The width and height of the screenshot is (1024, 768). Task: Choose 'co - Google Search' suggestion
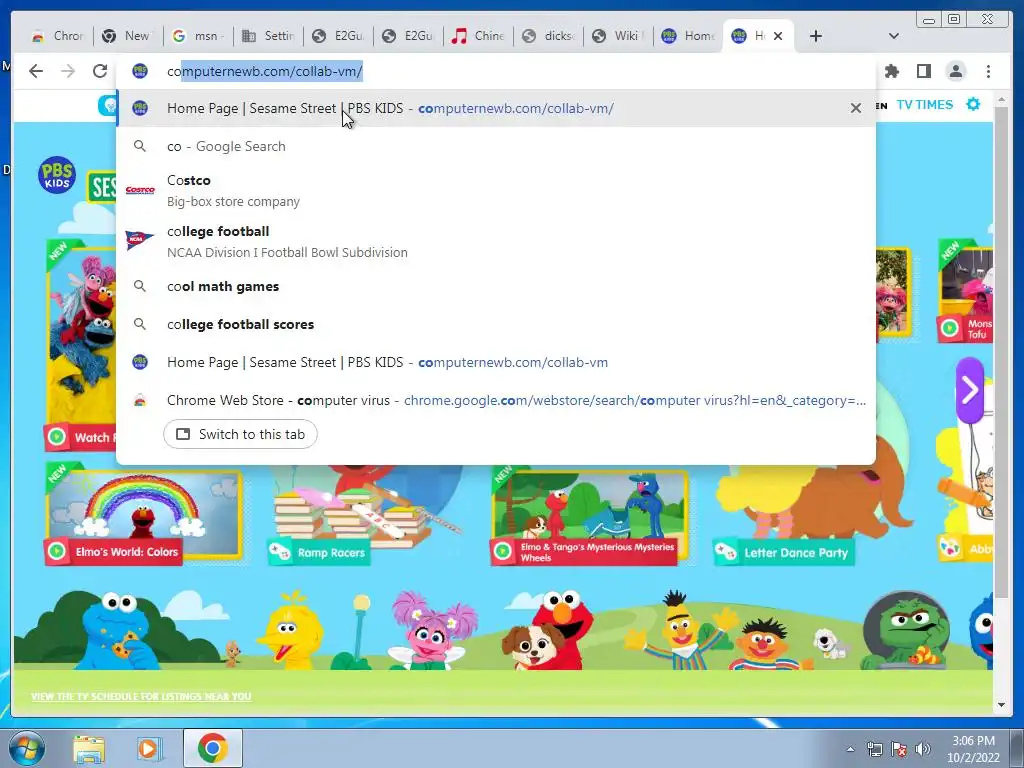(x=496, y=146)
